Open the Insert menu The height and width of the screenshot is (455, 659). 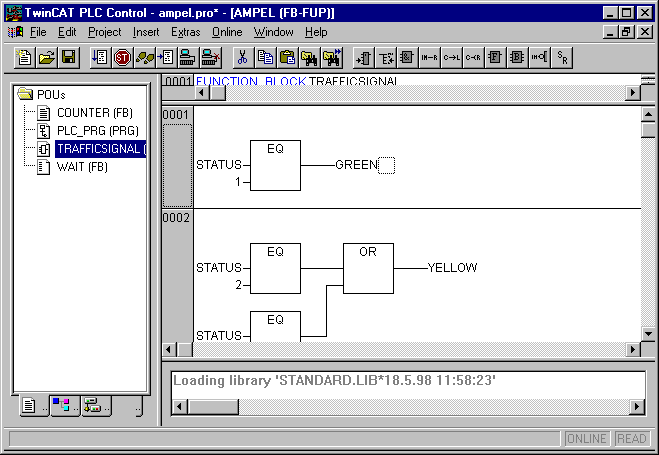click(x=146, y=32)
